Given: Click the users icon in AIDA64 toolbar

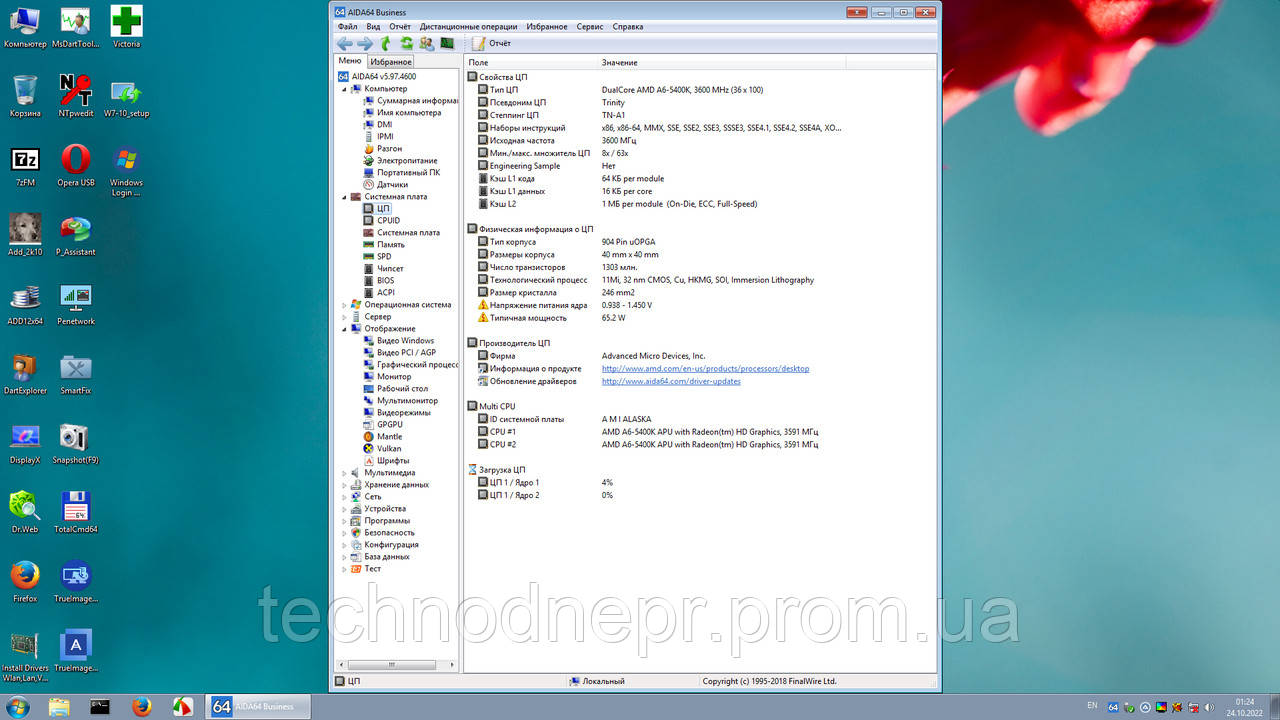Looking at the screenshot, I should 427,44.
